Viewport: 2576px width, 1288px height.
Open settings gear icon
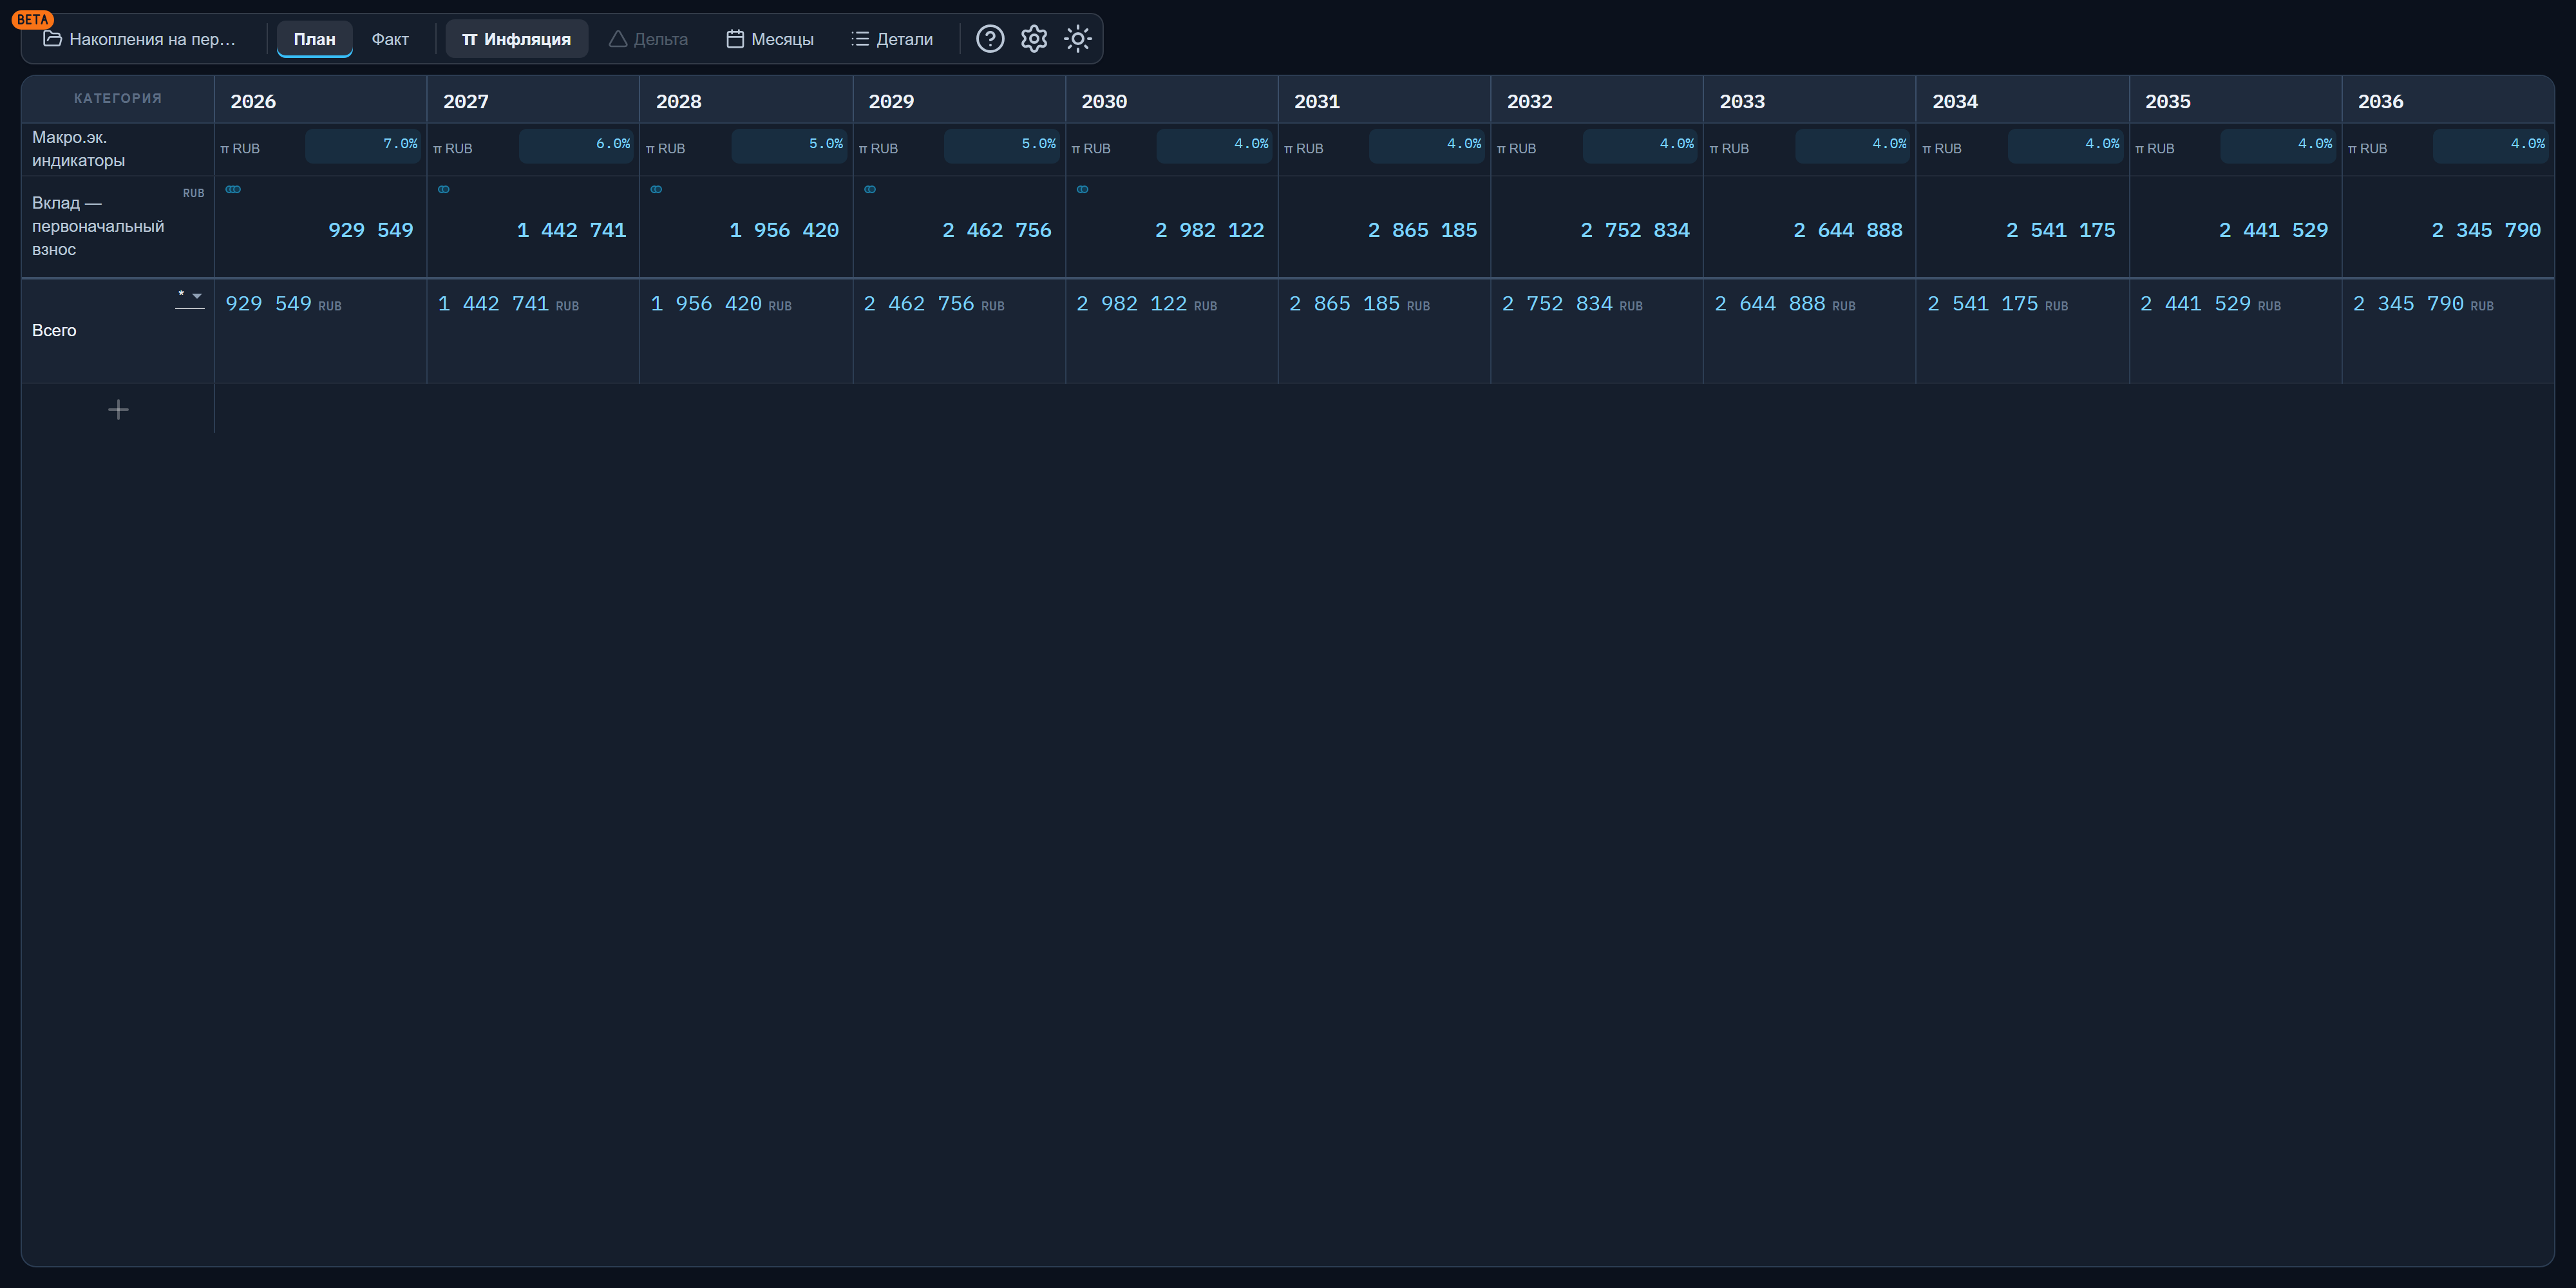(x=1034, y=39)
